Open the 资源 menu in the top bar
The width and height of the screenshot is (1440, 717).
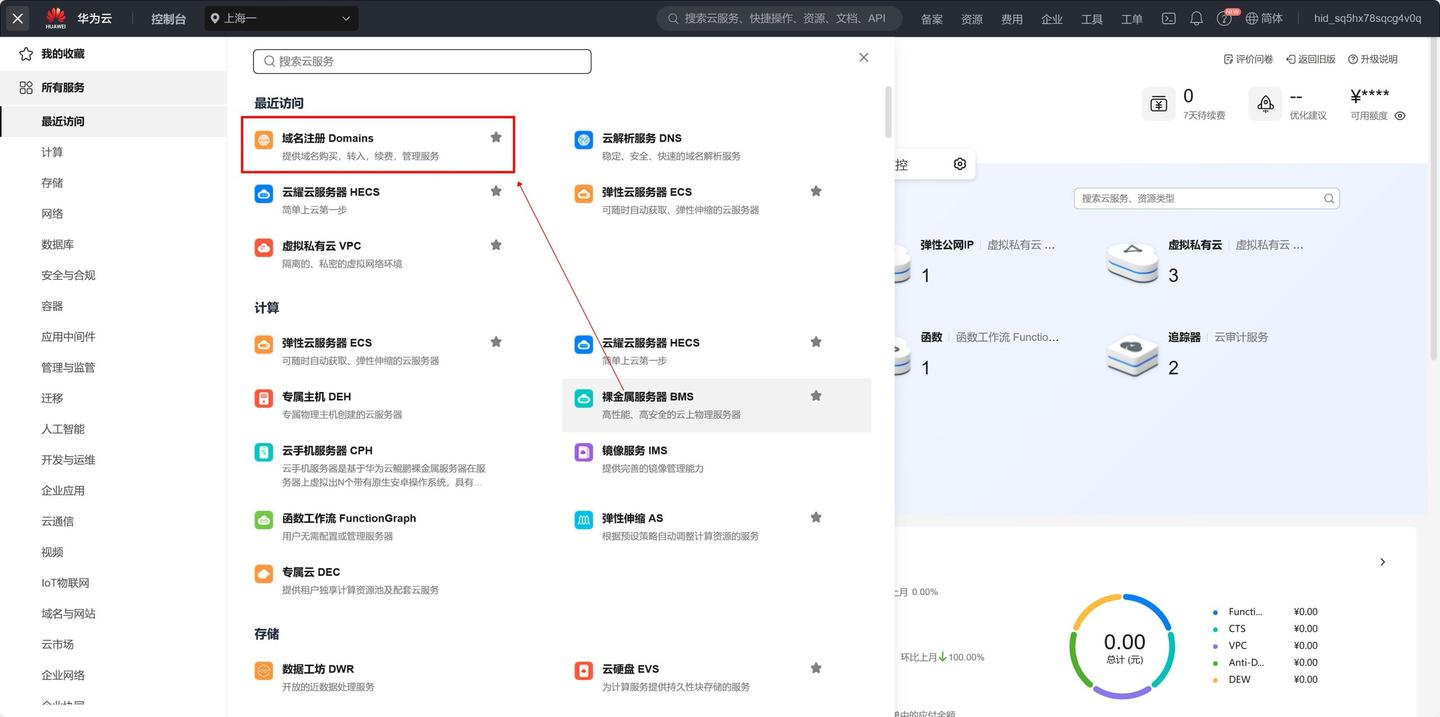972,19
